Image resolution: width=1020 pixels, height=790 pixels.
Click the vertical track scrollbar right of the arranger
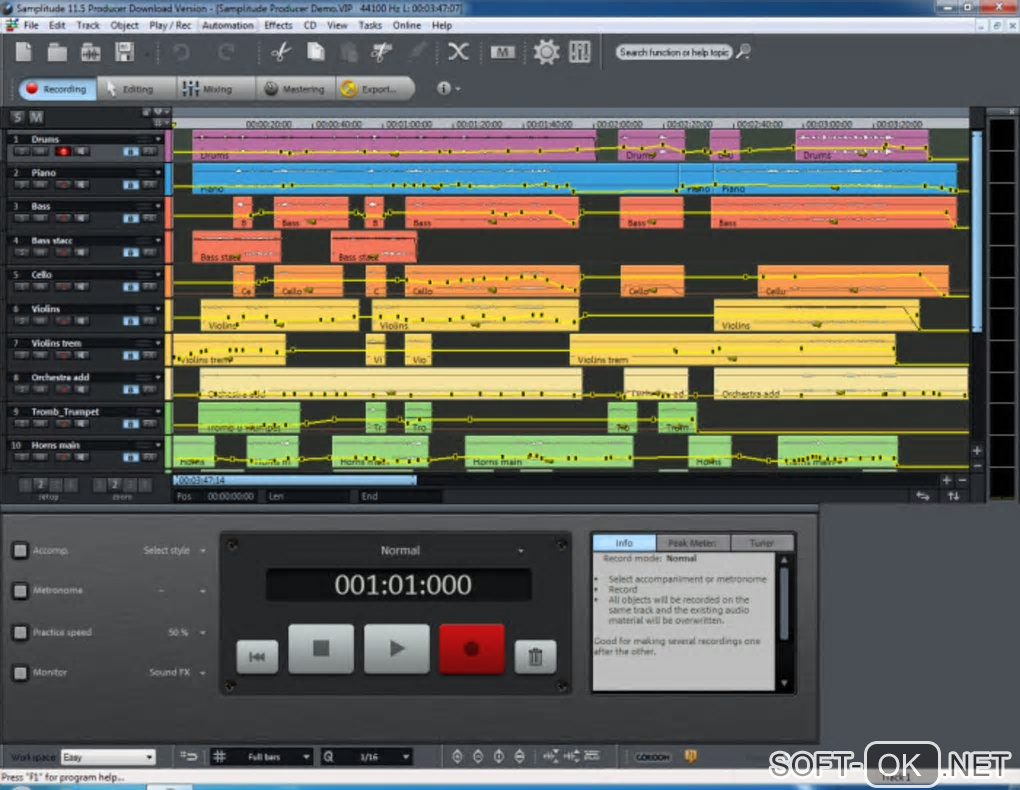coord(976,232)
